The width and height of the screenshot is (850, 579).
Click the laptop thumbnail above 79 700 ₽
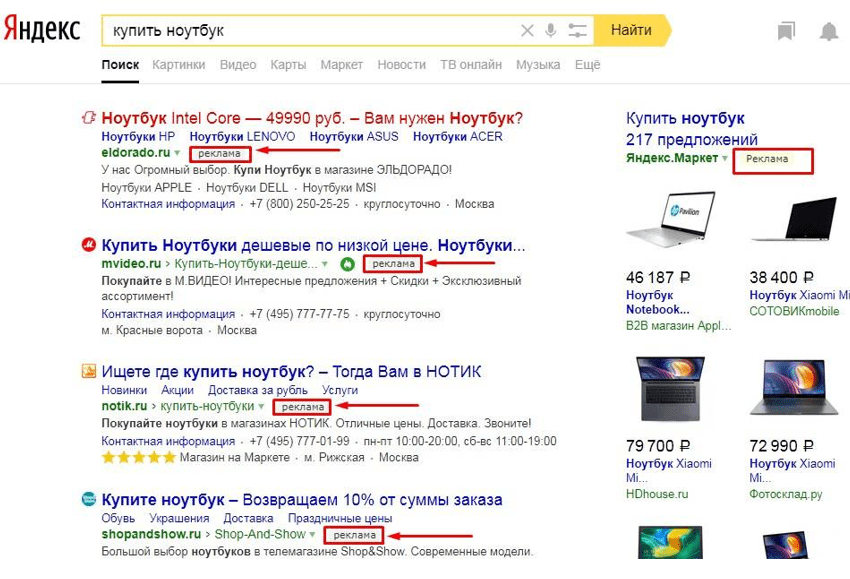671,388
